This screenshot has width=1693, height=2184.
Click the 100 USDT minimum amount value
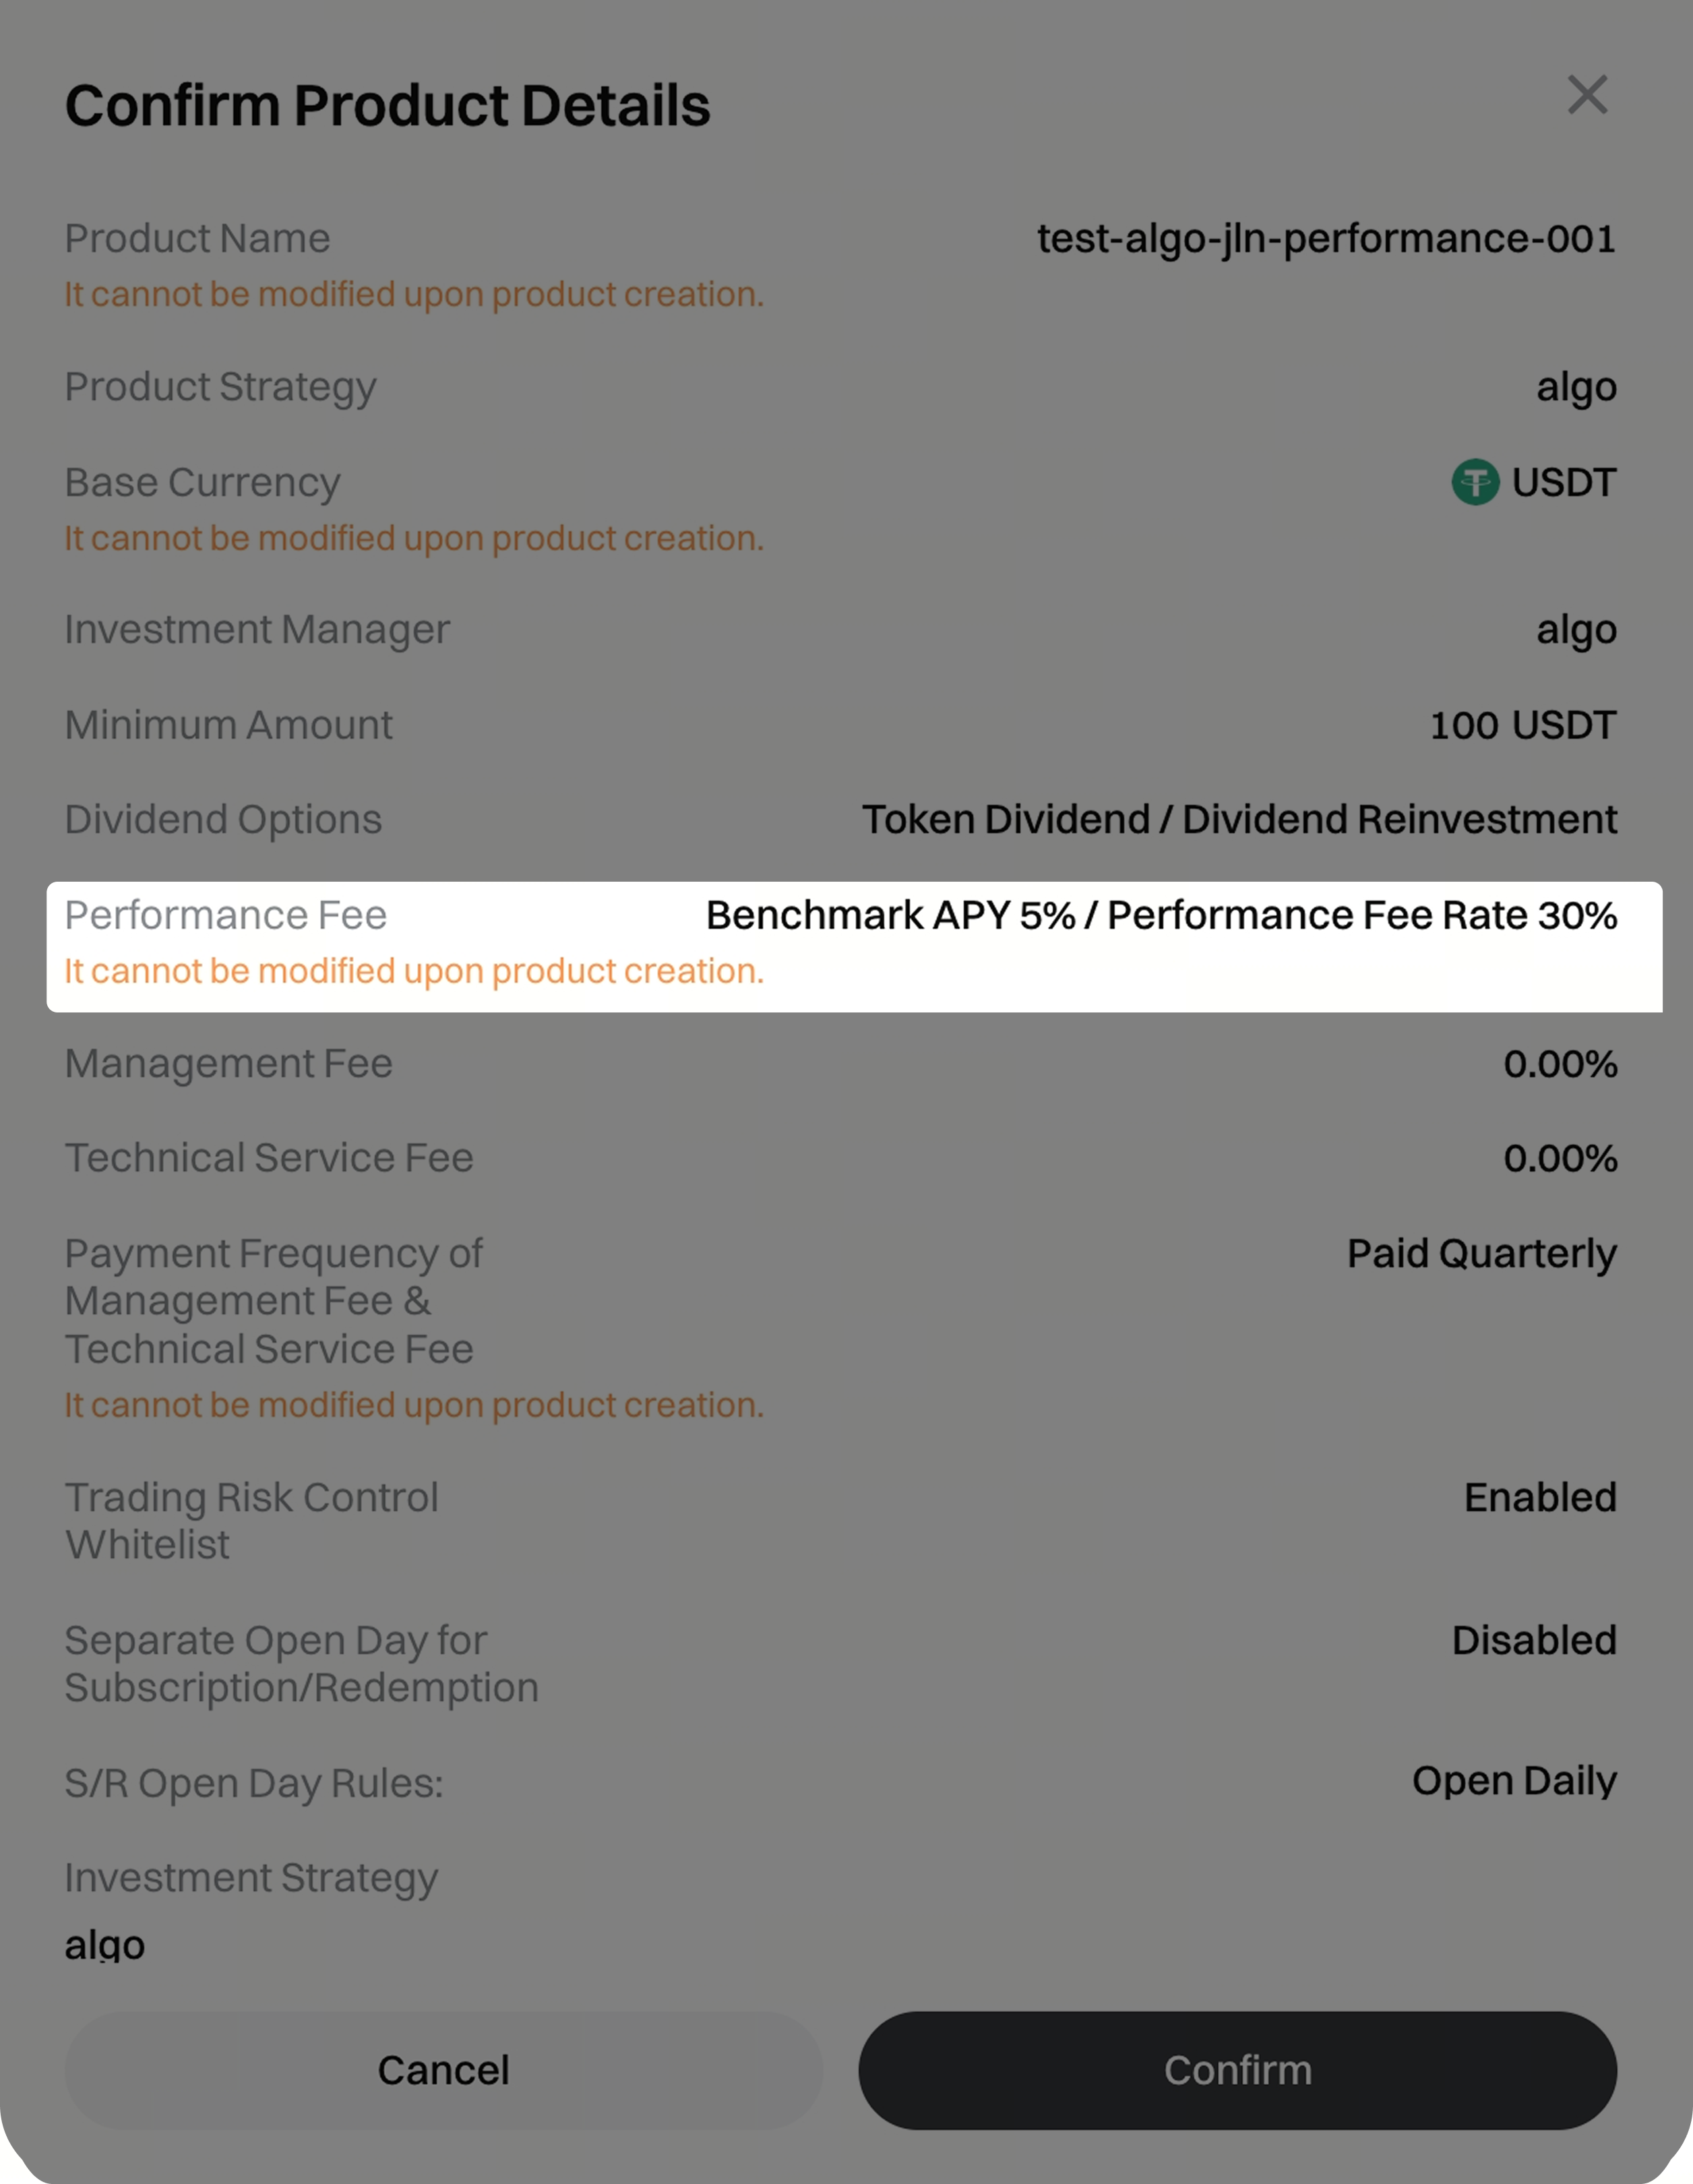pyautogui.click(x=1522, y=725)
